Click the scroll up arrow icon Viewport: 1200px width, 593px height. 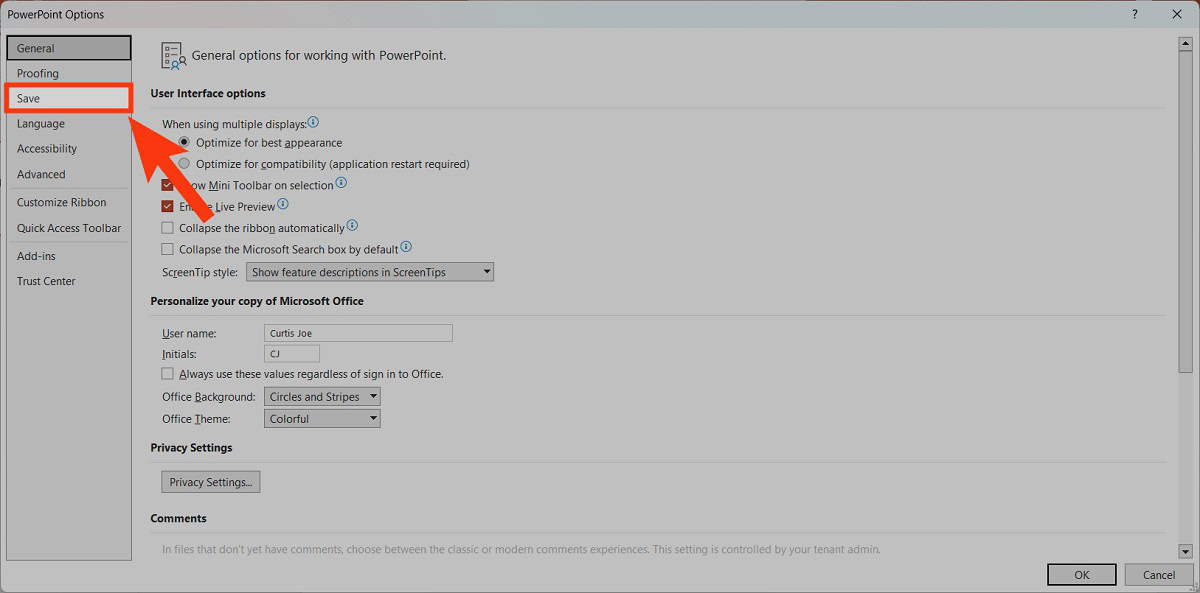click(1185, 43)
